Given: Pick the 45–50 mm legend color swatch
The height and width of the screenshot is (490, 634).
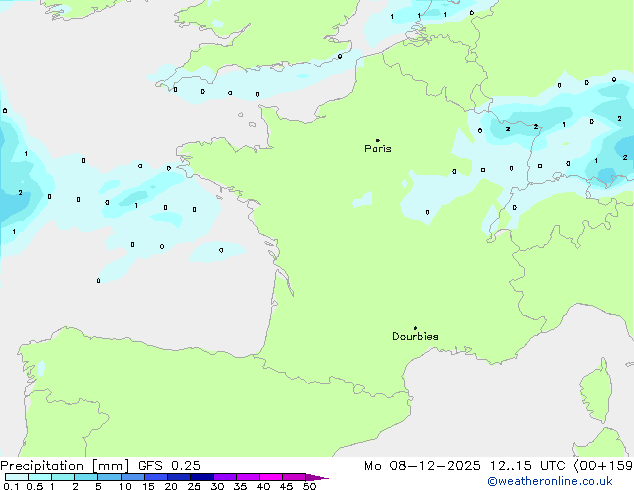Looking at the screenshot, I should (x=294, y=477).
